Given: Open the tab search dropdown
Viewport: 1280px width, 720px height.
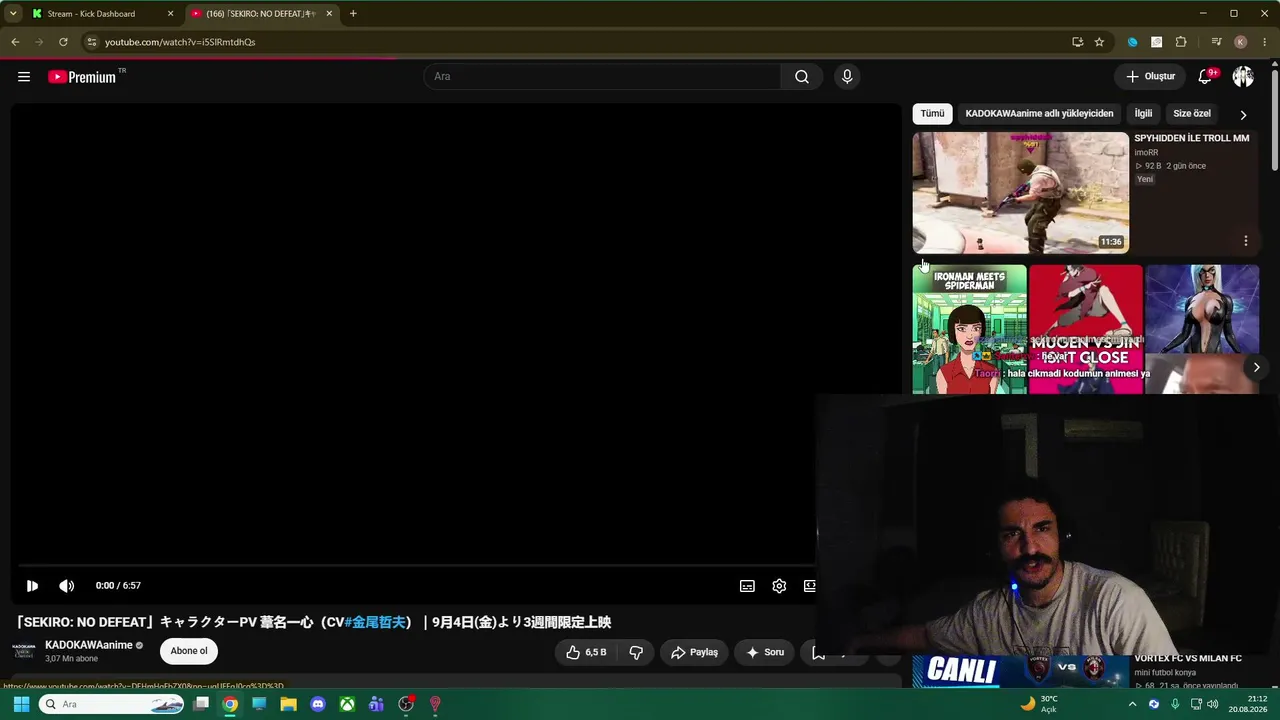Looking at the screenshot, I should (x=12, y=14).
